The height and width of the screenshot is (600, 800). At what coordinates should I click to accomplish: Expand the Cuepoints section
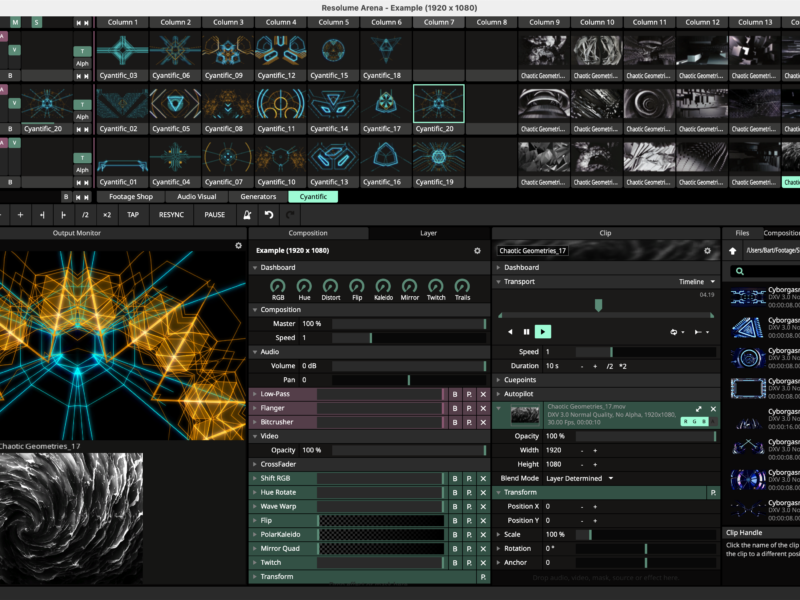pyautogui.click(x=520, y=380)
